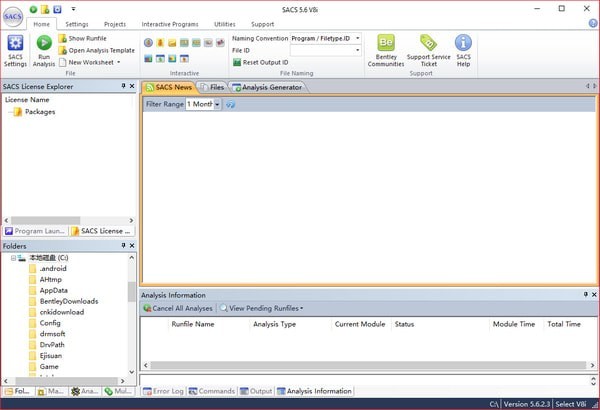The width and height of the screenshot is (600, 410).
Task: Select the Files document tab
Action: click(212, 87)
